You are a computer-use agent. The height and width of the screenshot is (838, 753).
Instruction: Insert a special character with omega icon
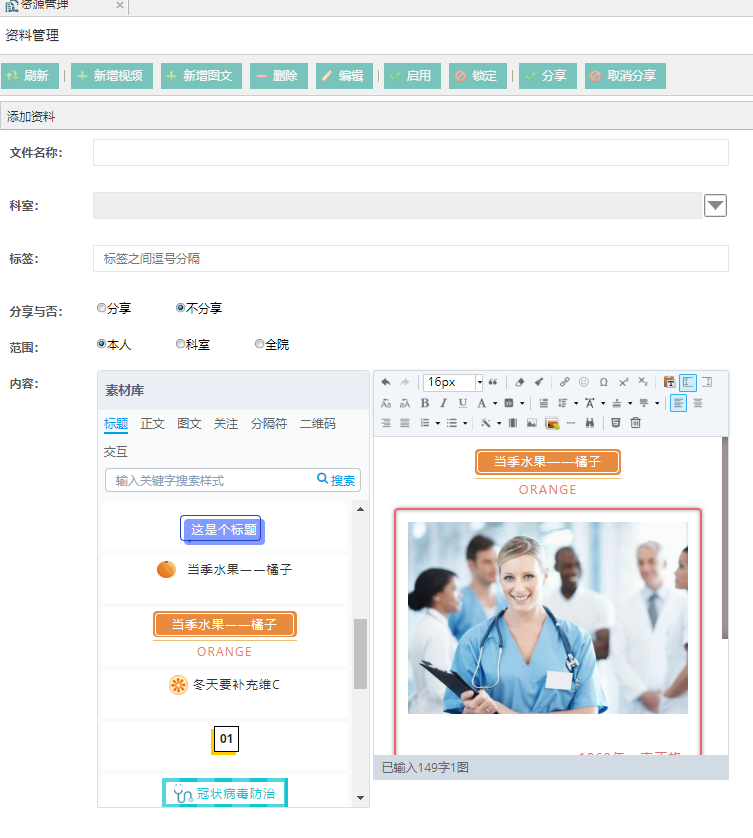(x=603, y=382)
